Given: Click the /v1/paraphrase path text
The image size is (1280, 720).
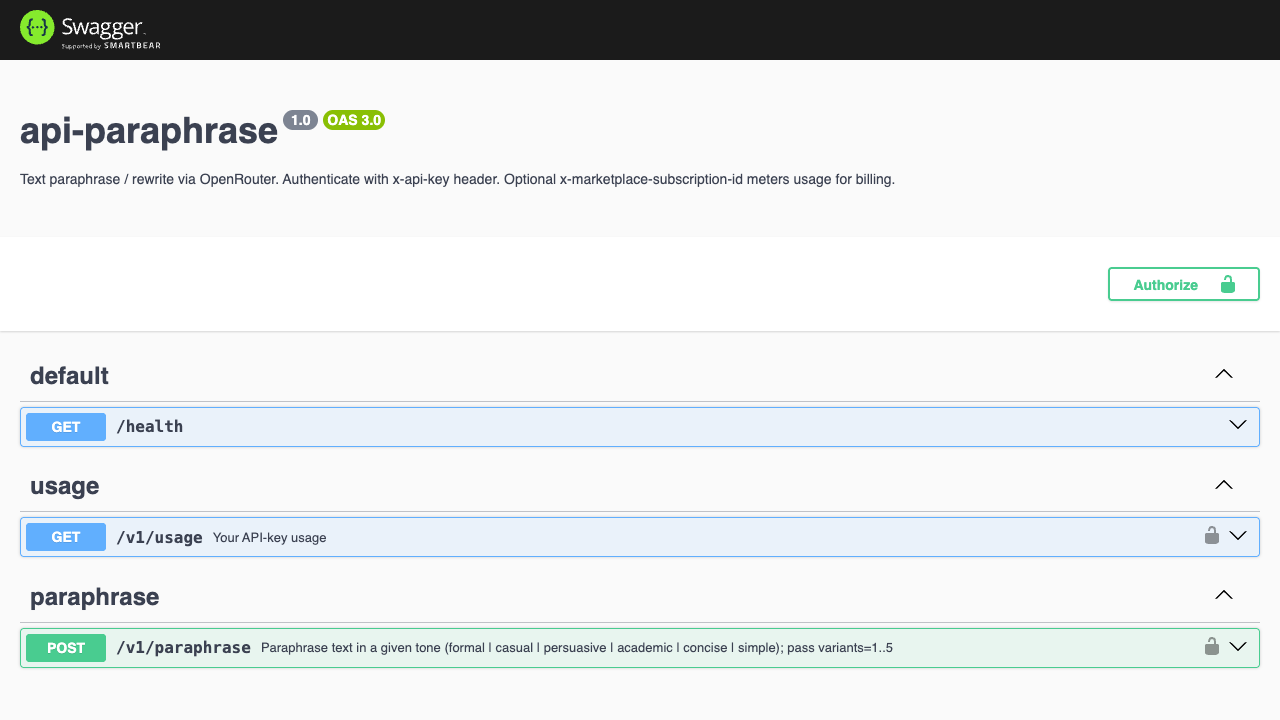Looking at the screenshot, I should click(183, 648).
